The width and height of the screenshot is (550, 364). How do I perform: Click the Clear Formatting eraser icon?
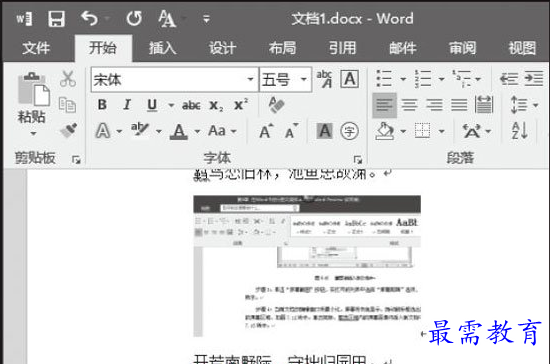(276, 105)
